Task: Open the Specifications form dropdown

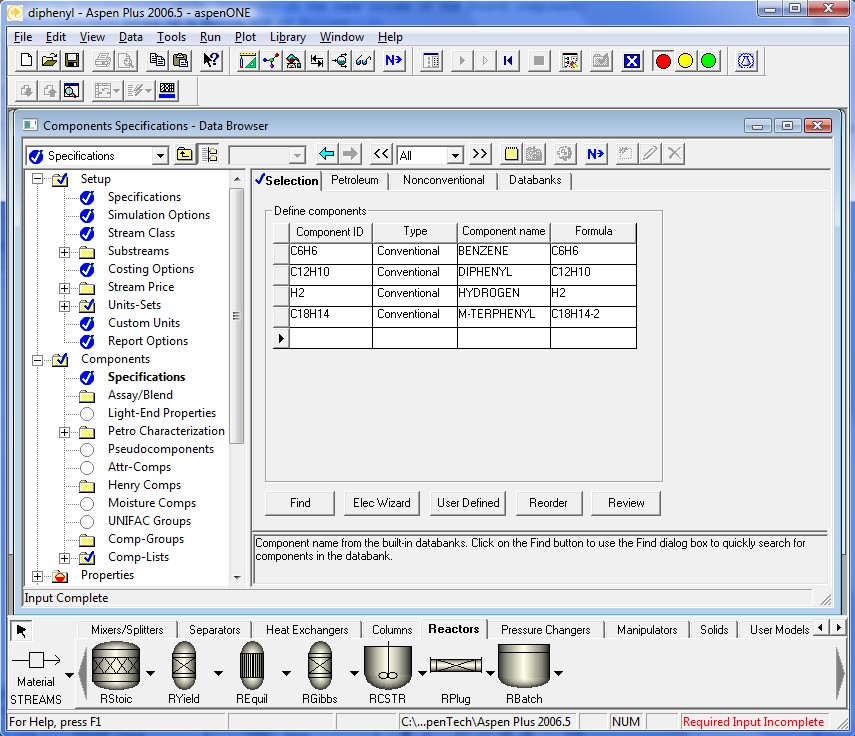Action: [159, 156]
